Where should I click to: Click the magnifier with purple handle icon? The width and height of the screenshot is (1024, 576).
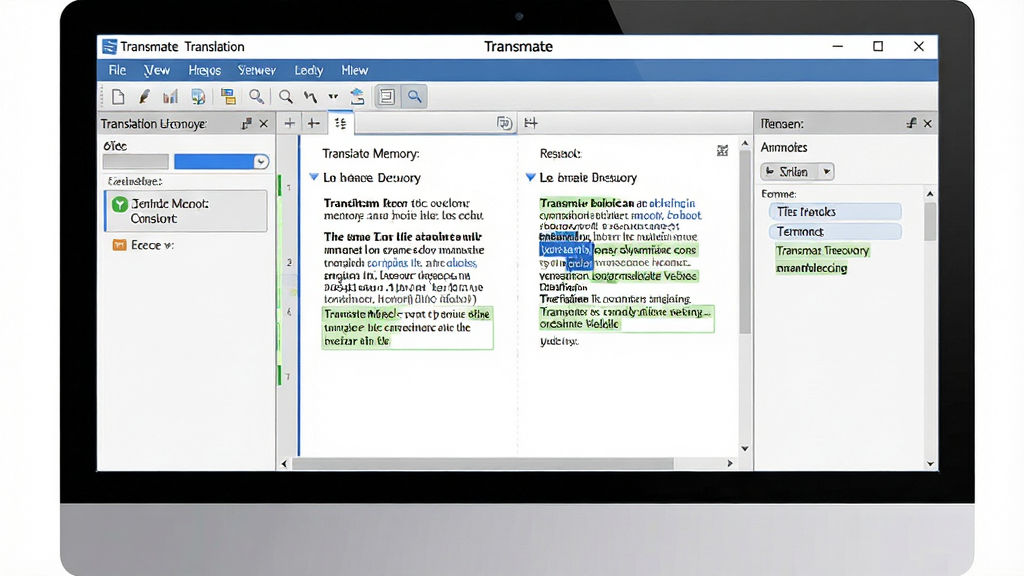click(x=257, y=97)
